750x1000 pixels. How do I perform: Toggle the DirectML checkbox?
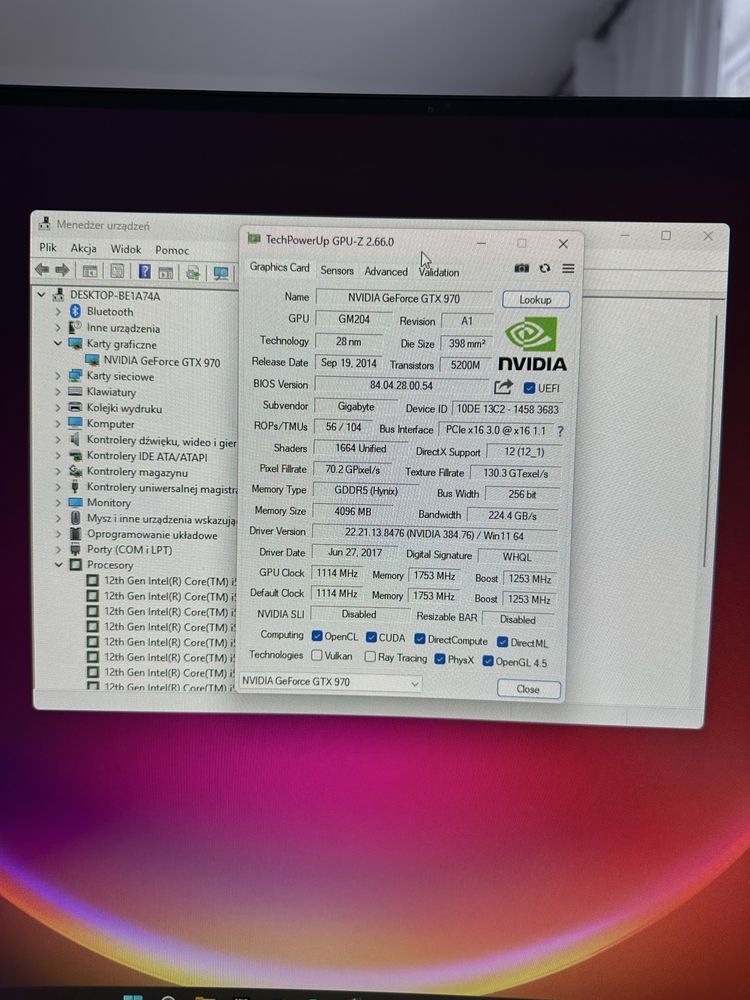click(x=503, y=642)
